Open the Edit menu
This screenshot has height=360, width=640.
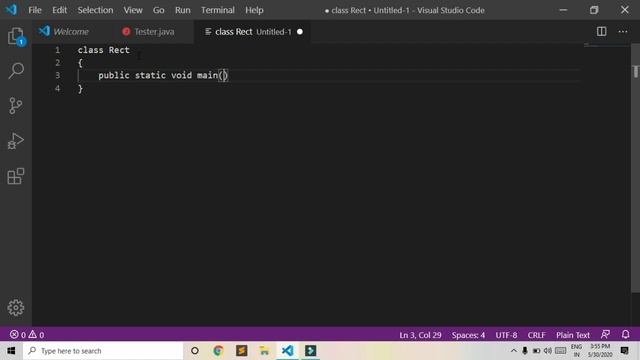(59, 10)
